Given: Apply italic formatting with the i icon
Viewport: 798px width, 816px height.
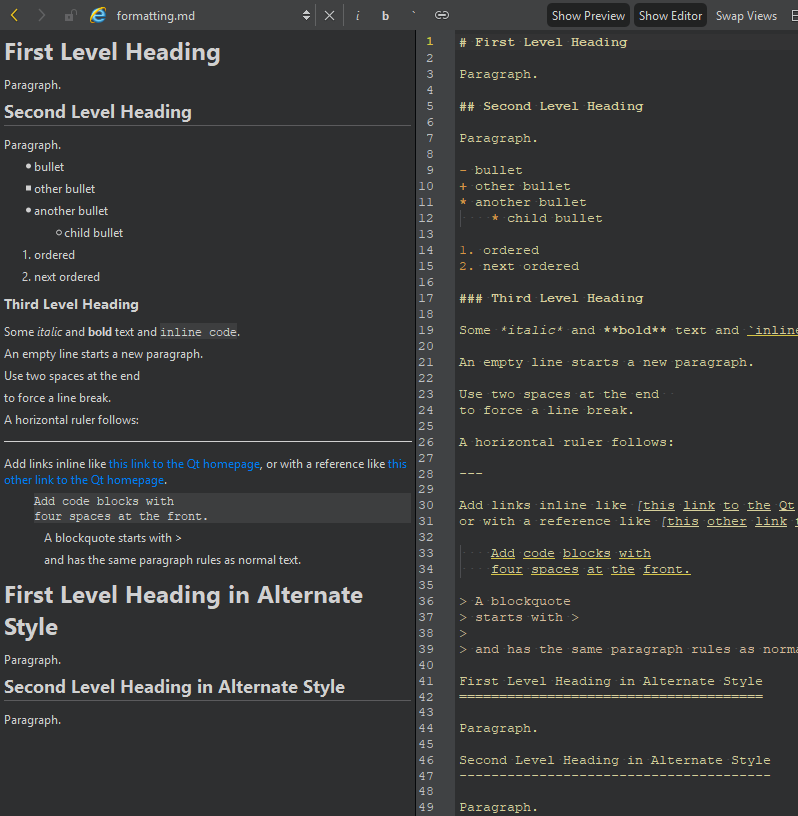Looking at the screenshot, I should (x=358, y=15).
